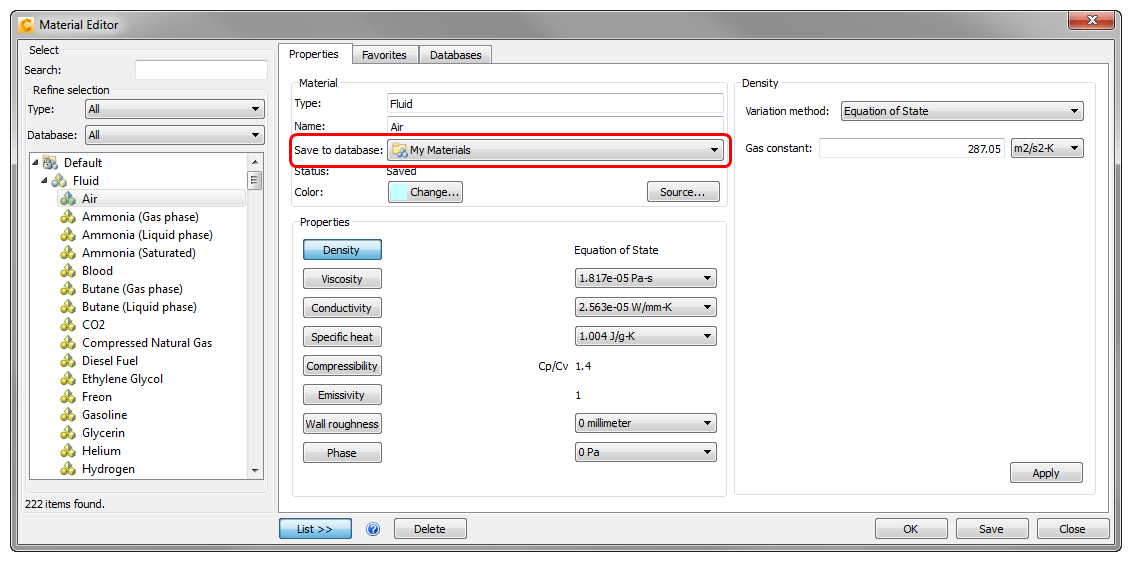This screenshot has width=1132, height=562.
Task: Click the Ethylene Glycol material icon
Action: [x=68, y=379]
